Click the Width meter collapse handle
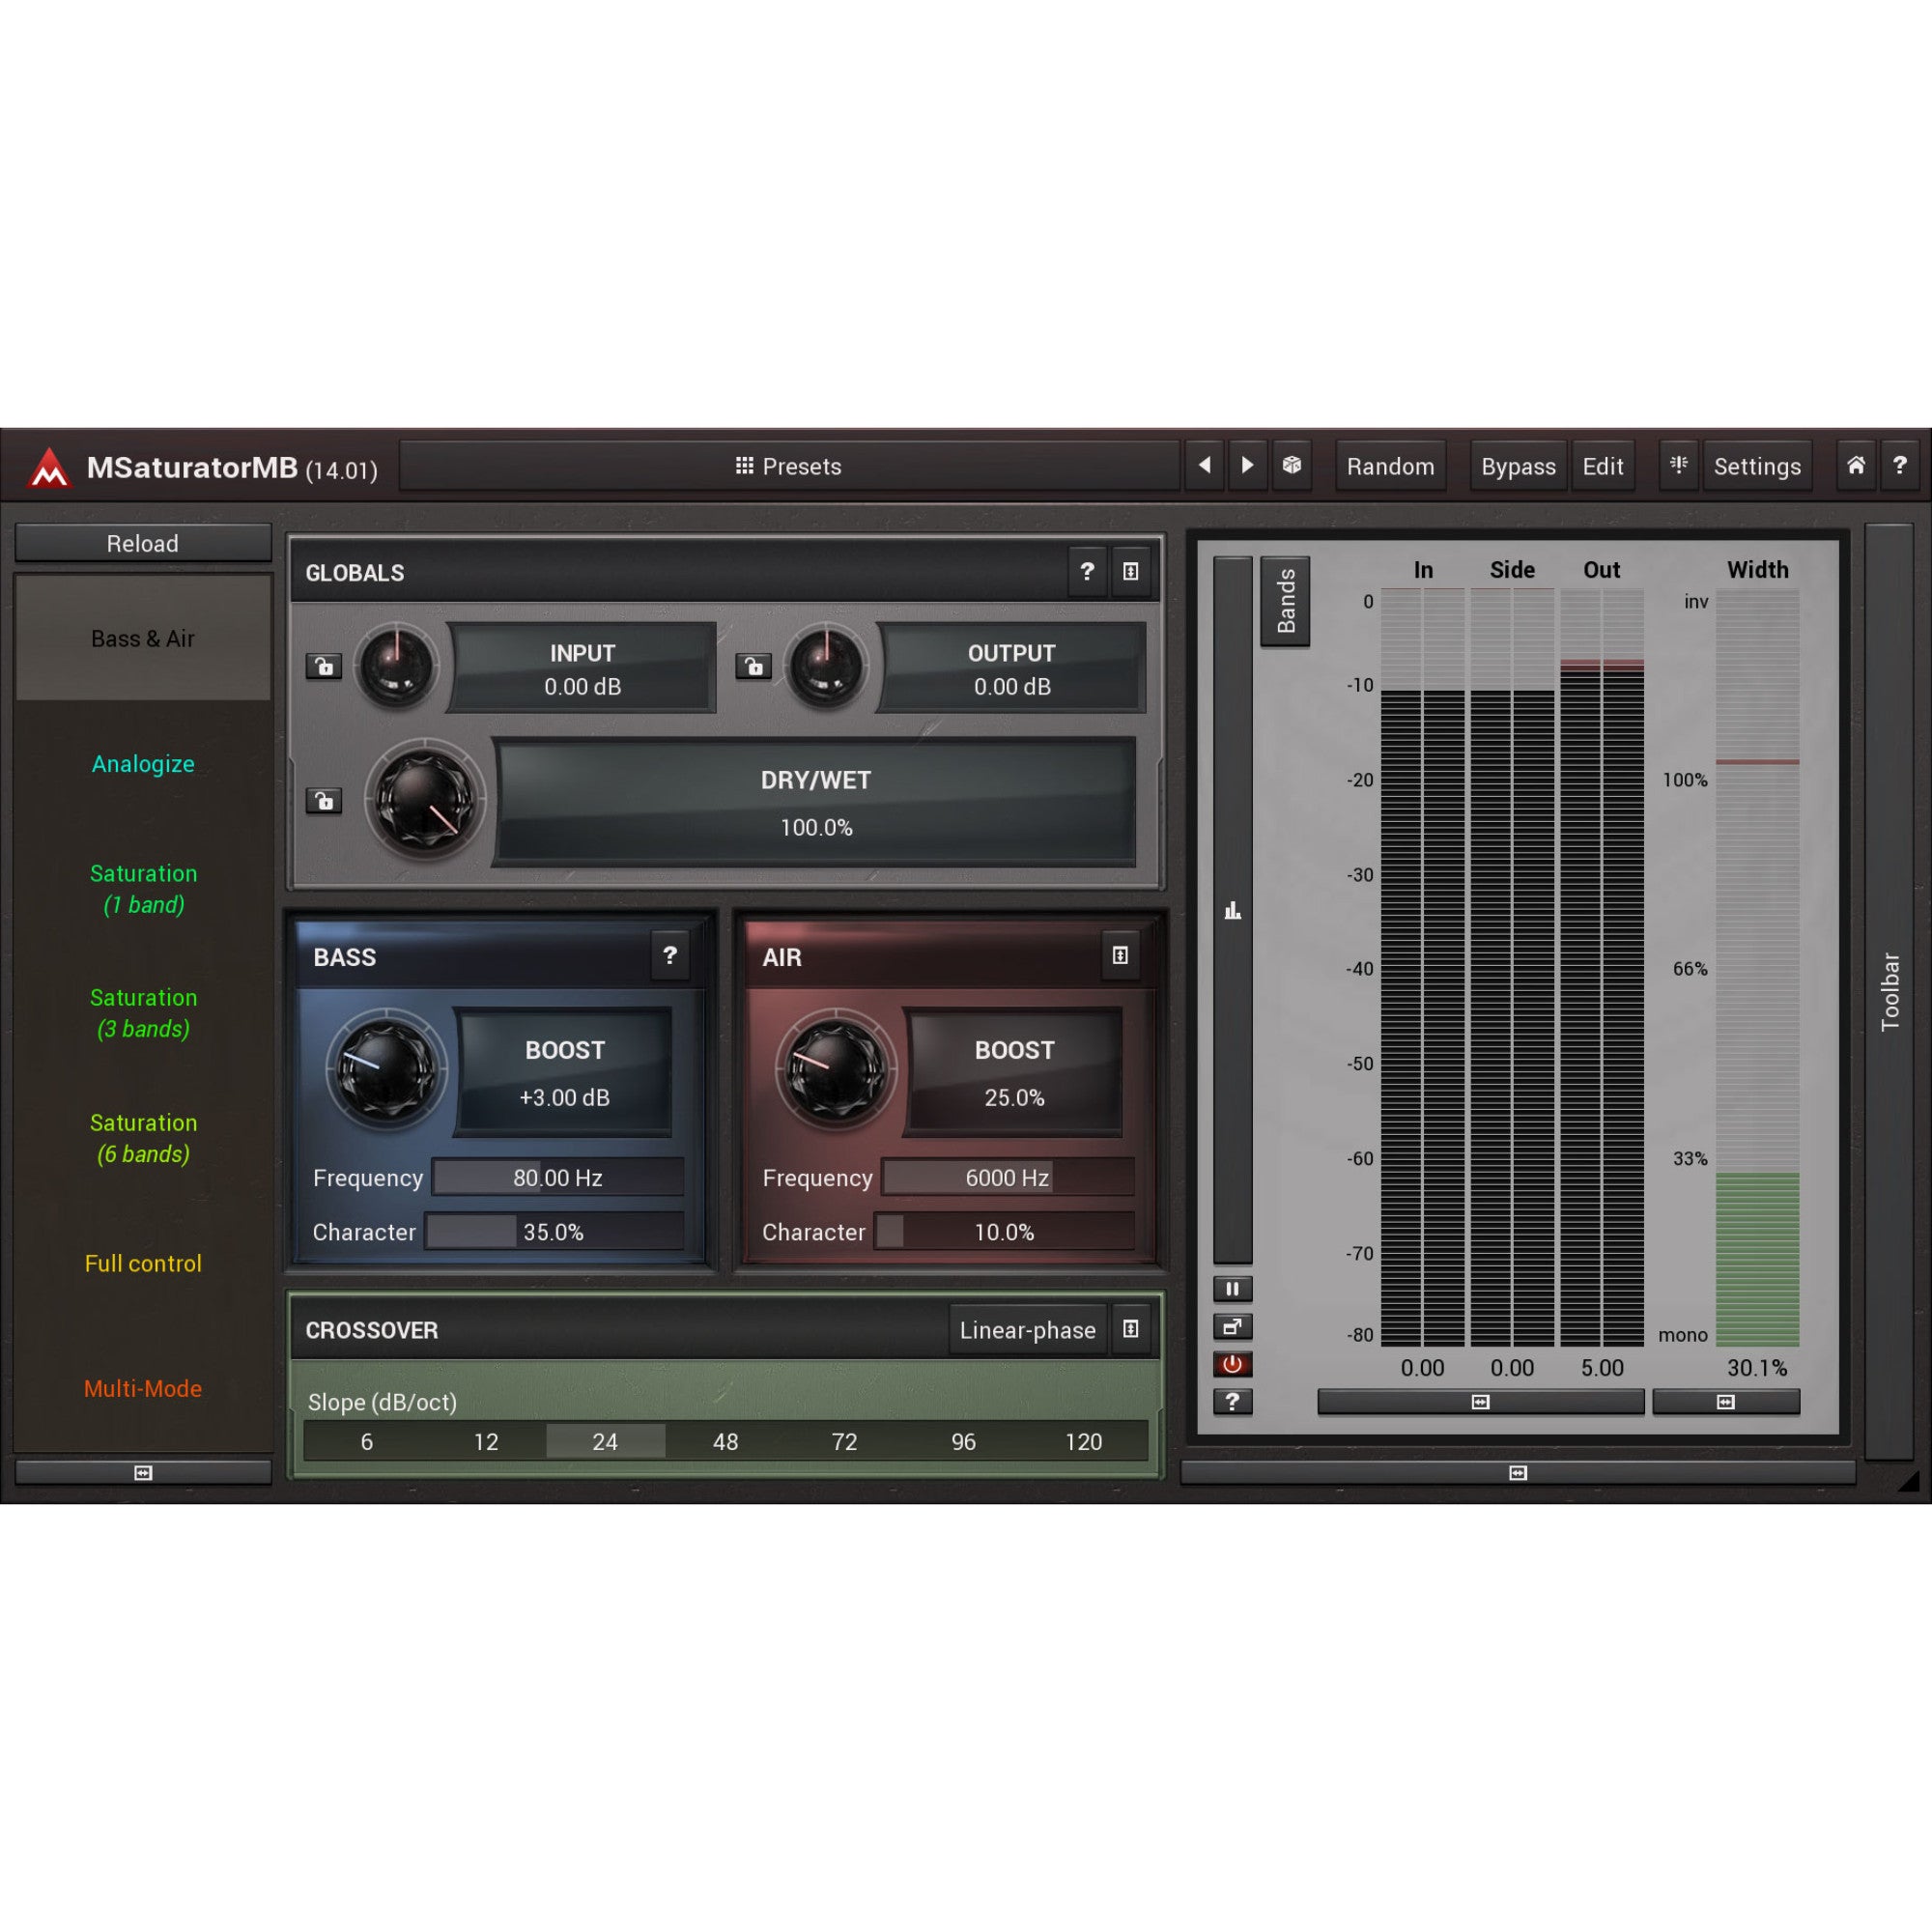The image size is (1932, 1932). coord(1725,1402)
